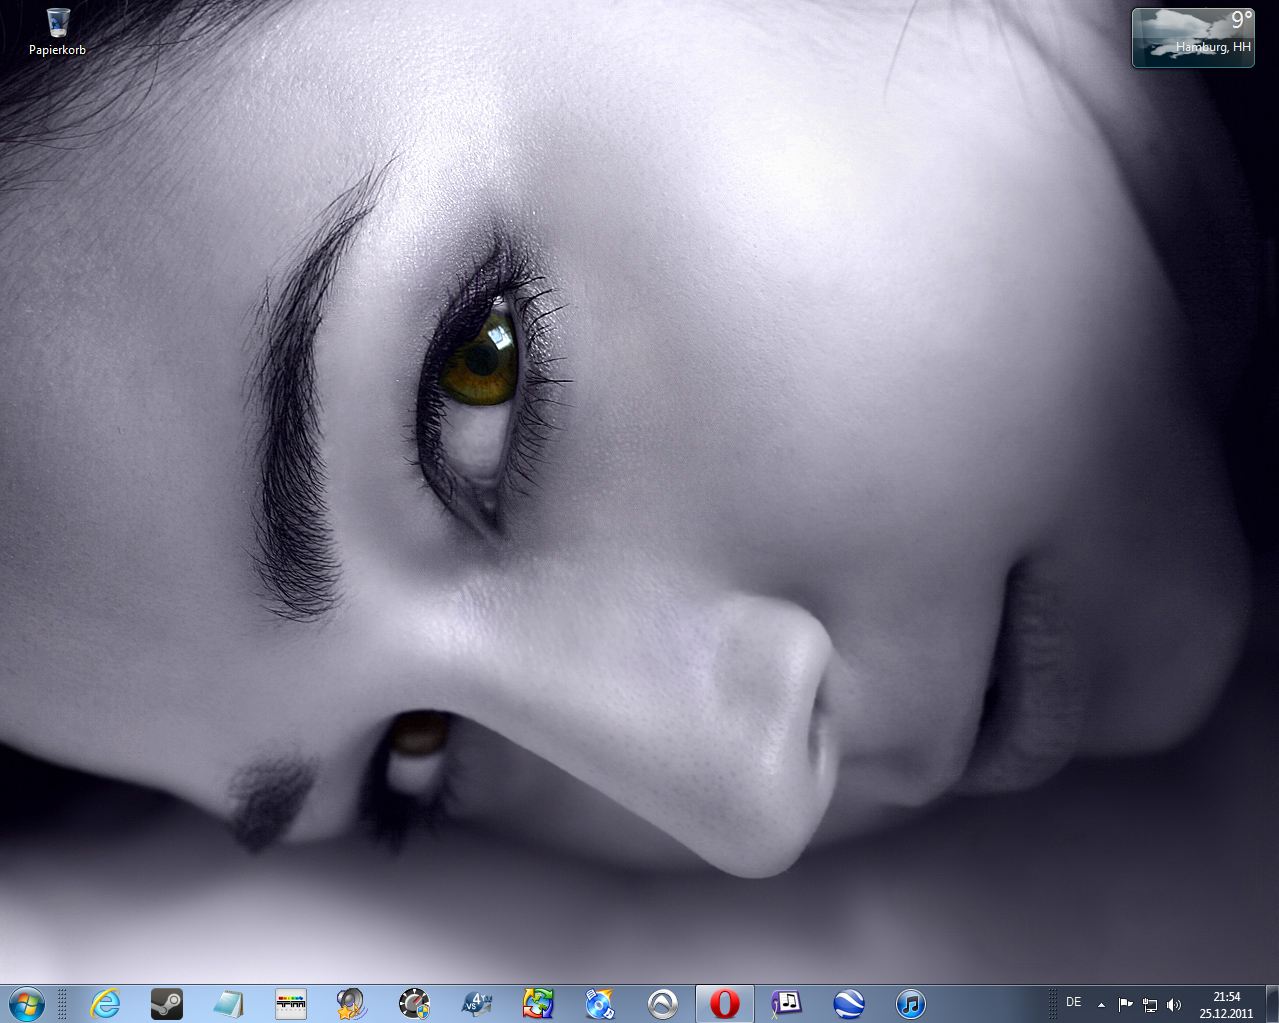Open the DE input language selector

point(1073,1002)
